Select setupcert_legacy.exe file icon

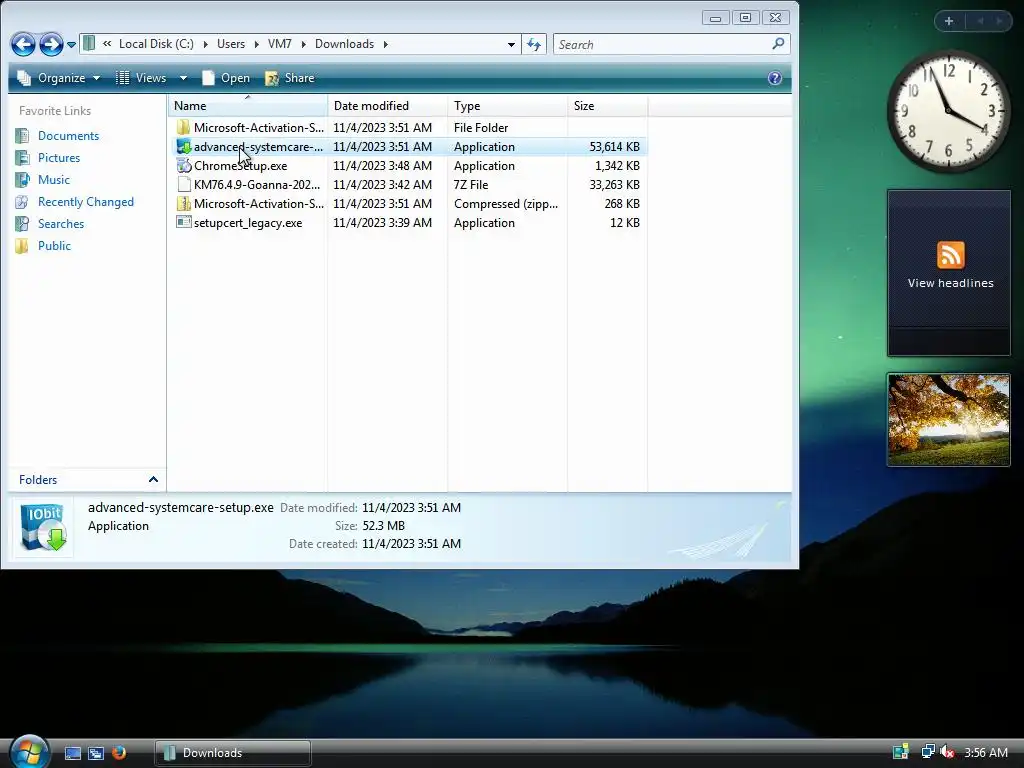(184, 222)
